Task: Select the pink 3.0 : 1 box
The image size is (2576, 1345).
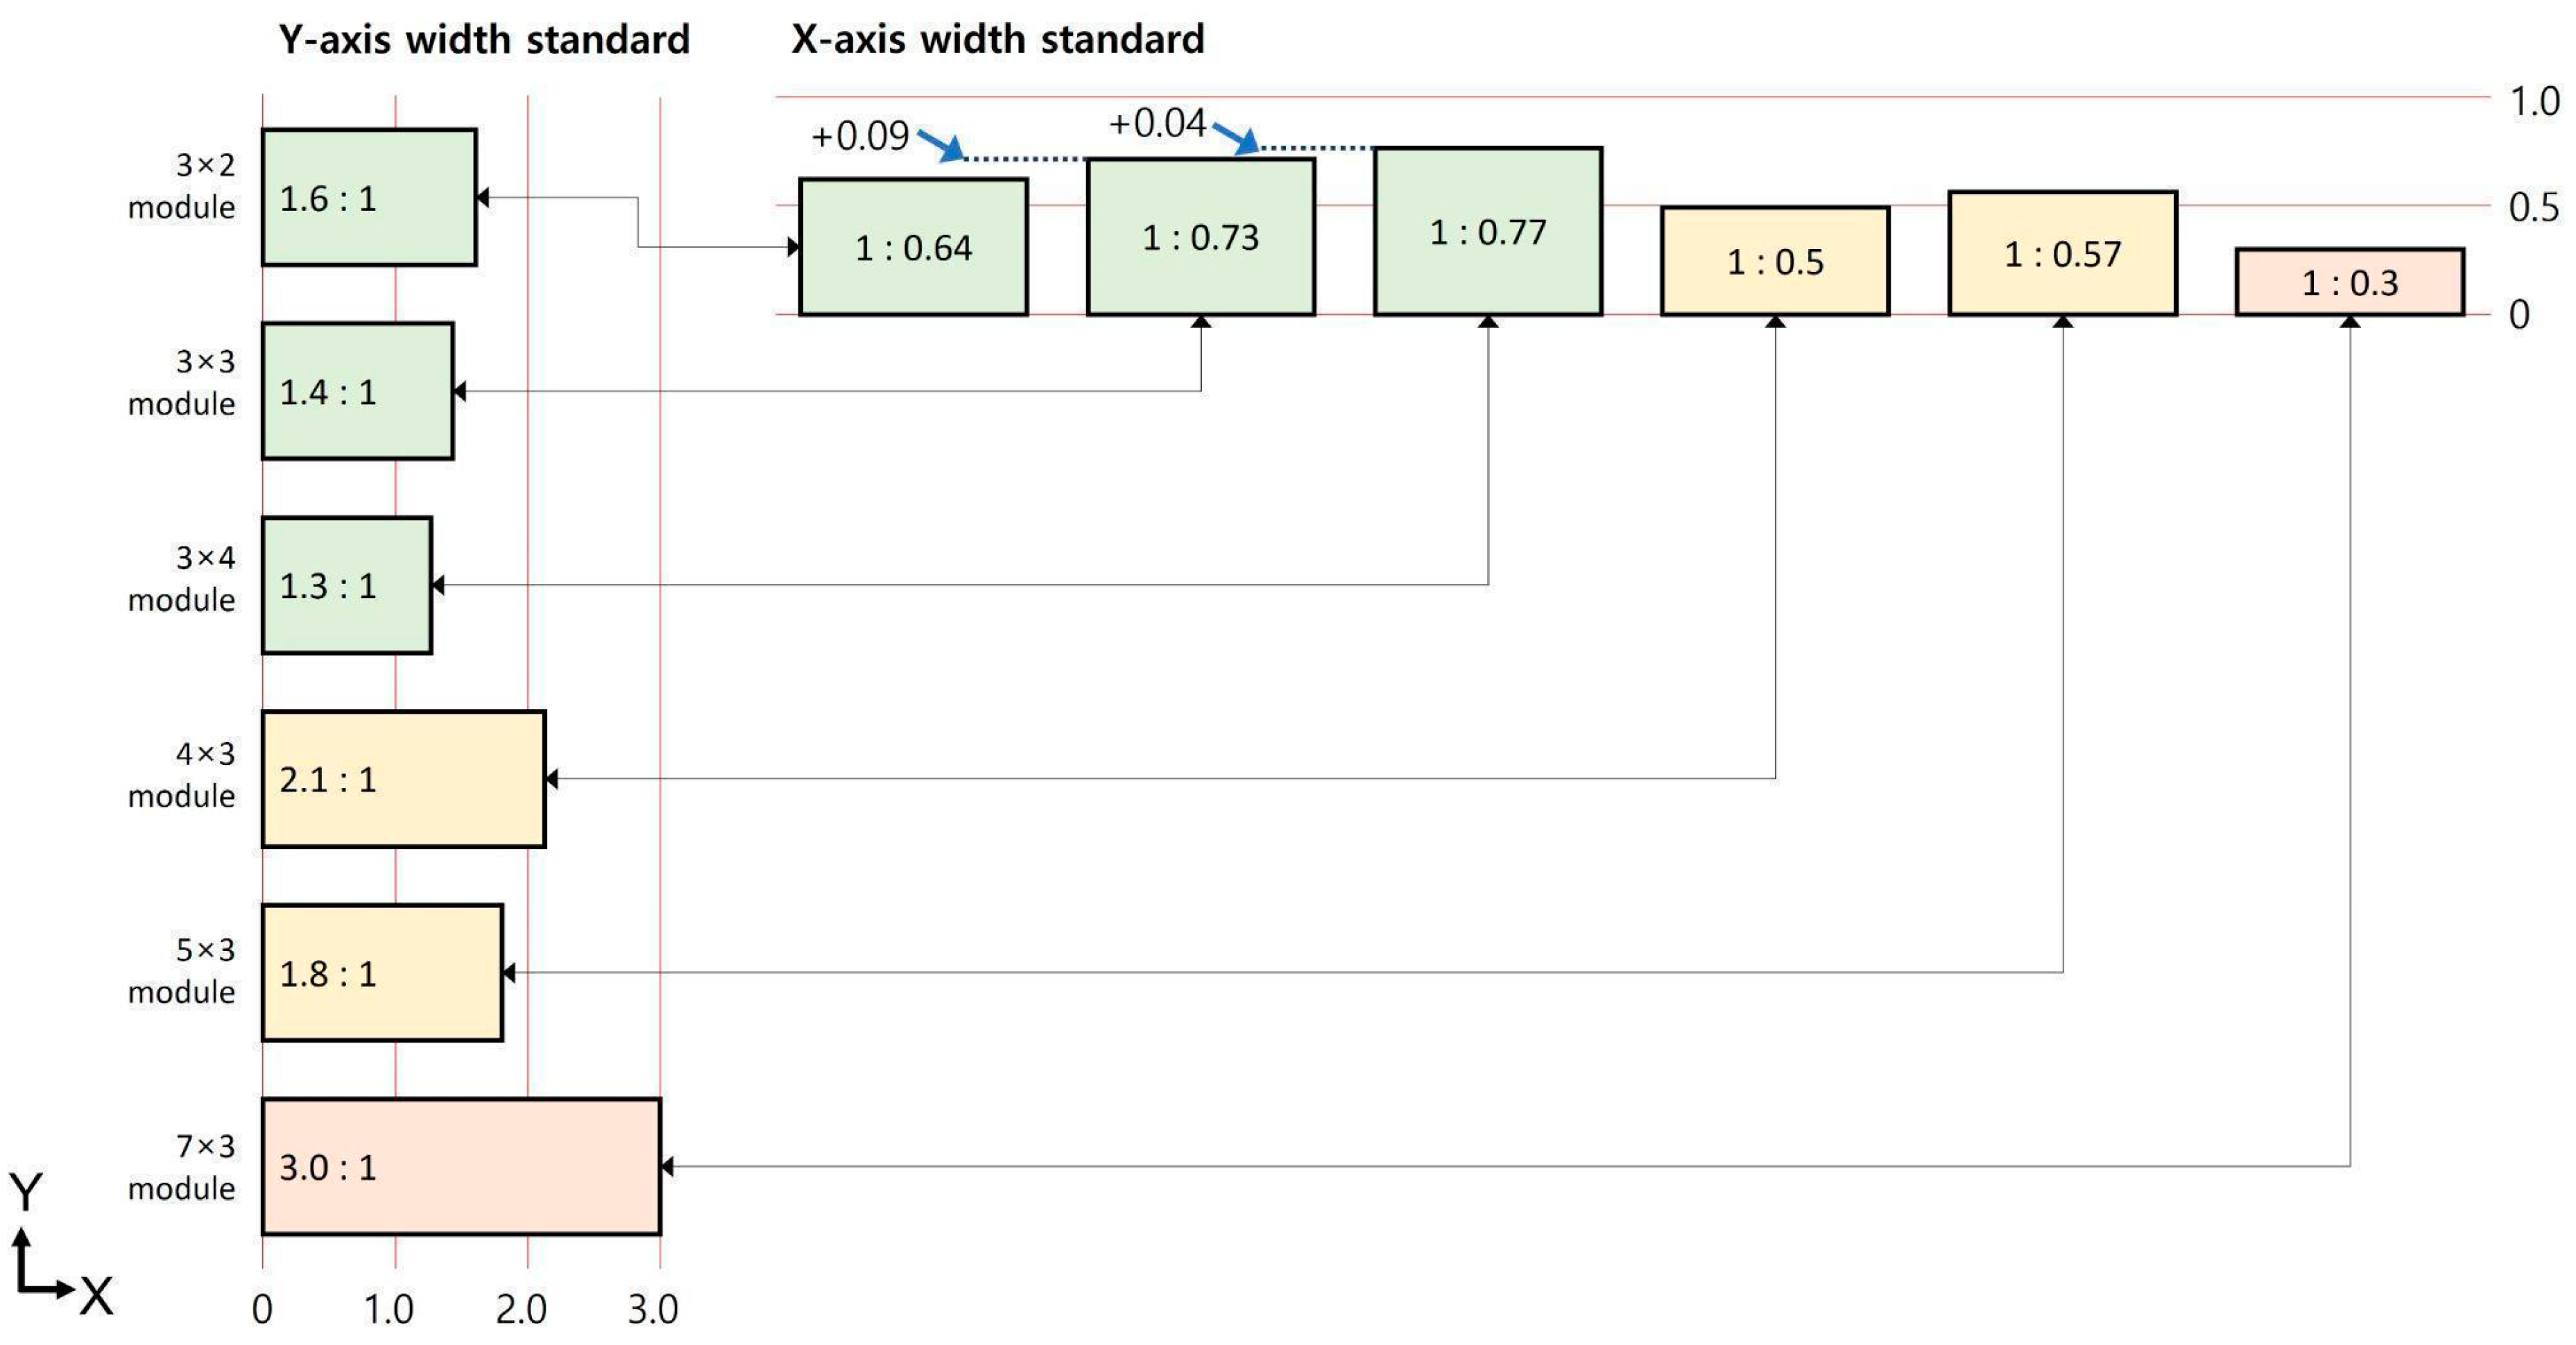Action: pos(461,1167)
